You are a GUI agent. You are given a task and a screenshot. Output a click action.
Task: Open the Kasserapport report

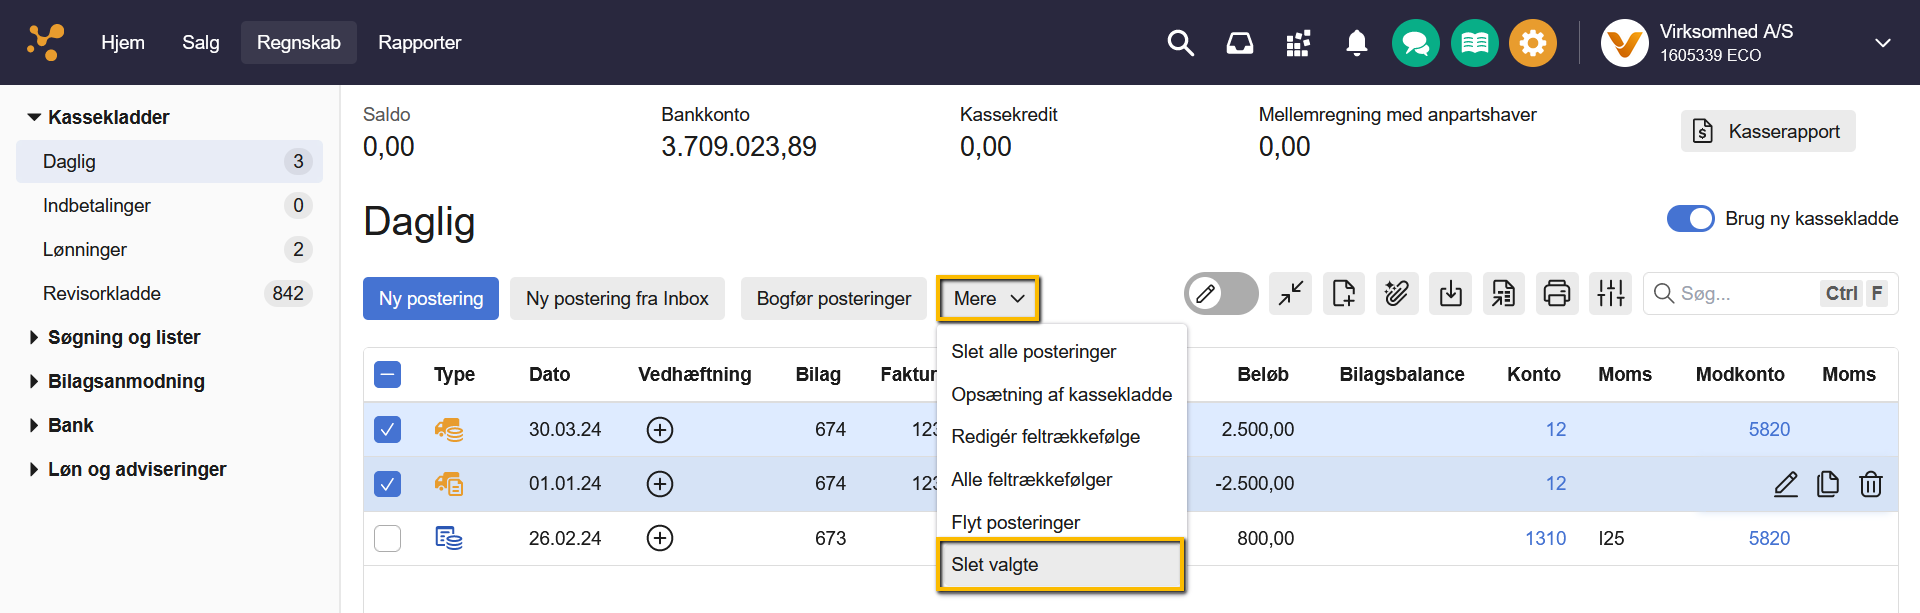(x=1767, y=131)
